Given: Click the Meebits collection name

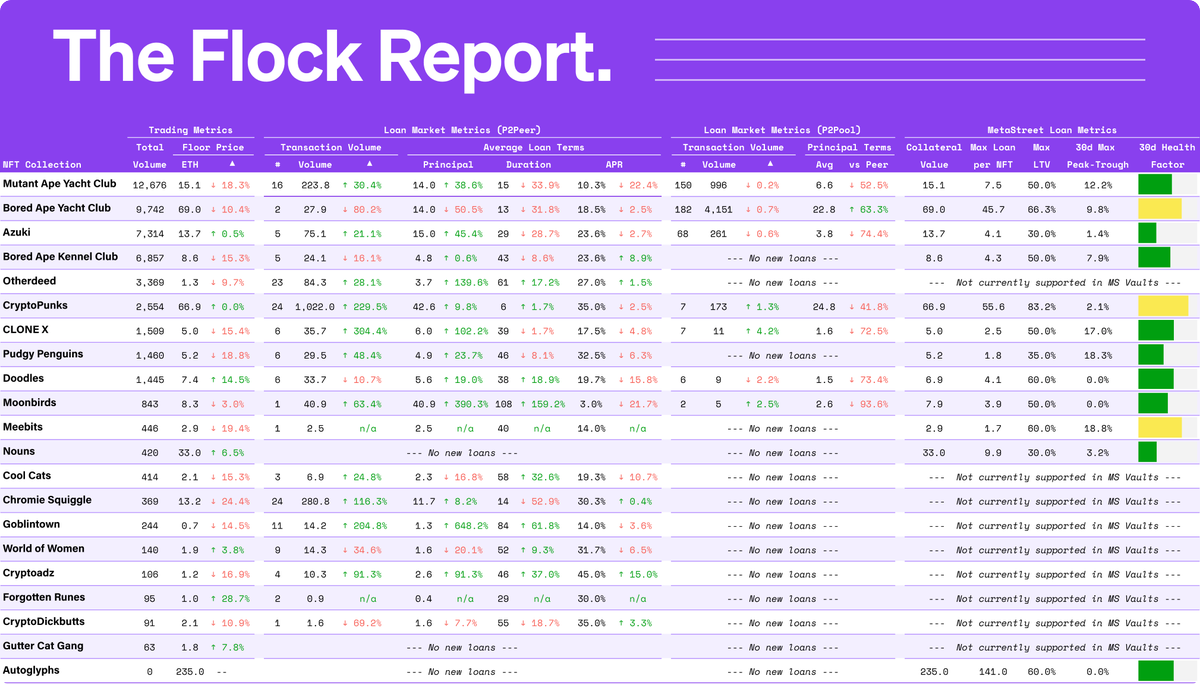Looking at the screenshot, I should click(x=23, y=427).
